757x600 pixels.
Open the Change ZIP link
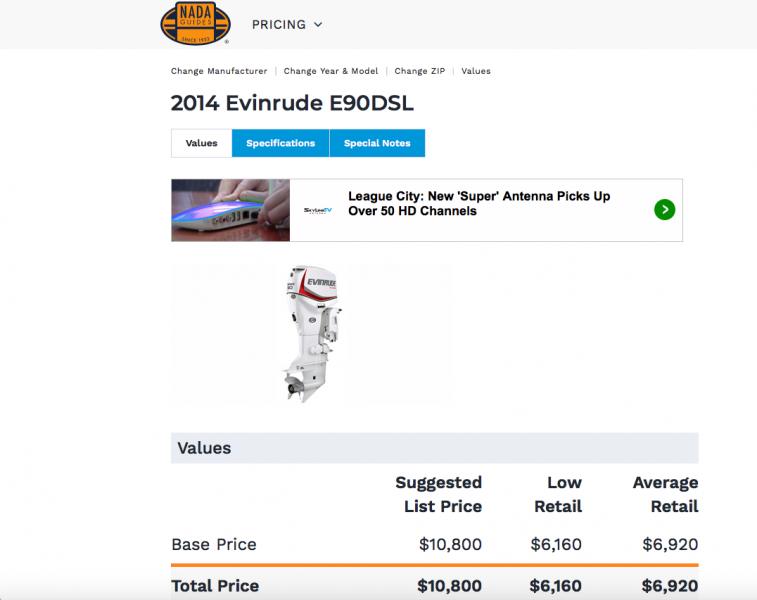[420, 71]
